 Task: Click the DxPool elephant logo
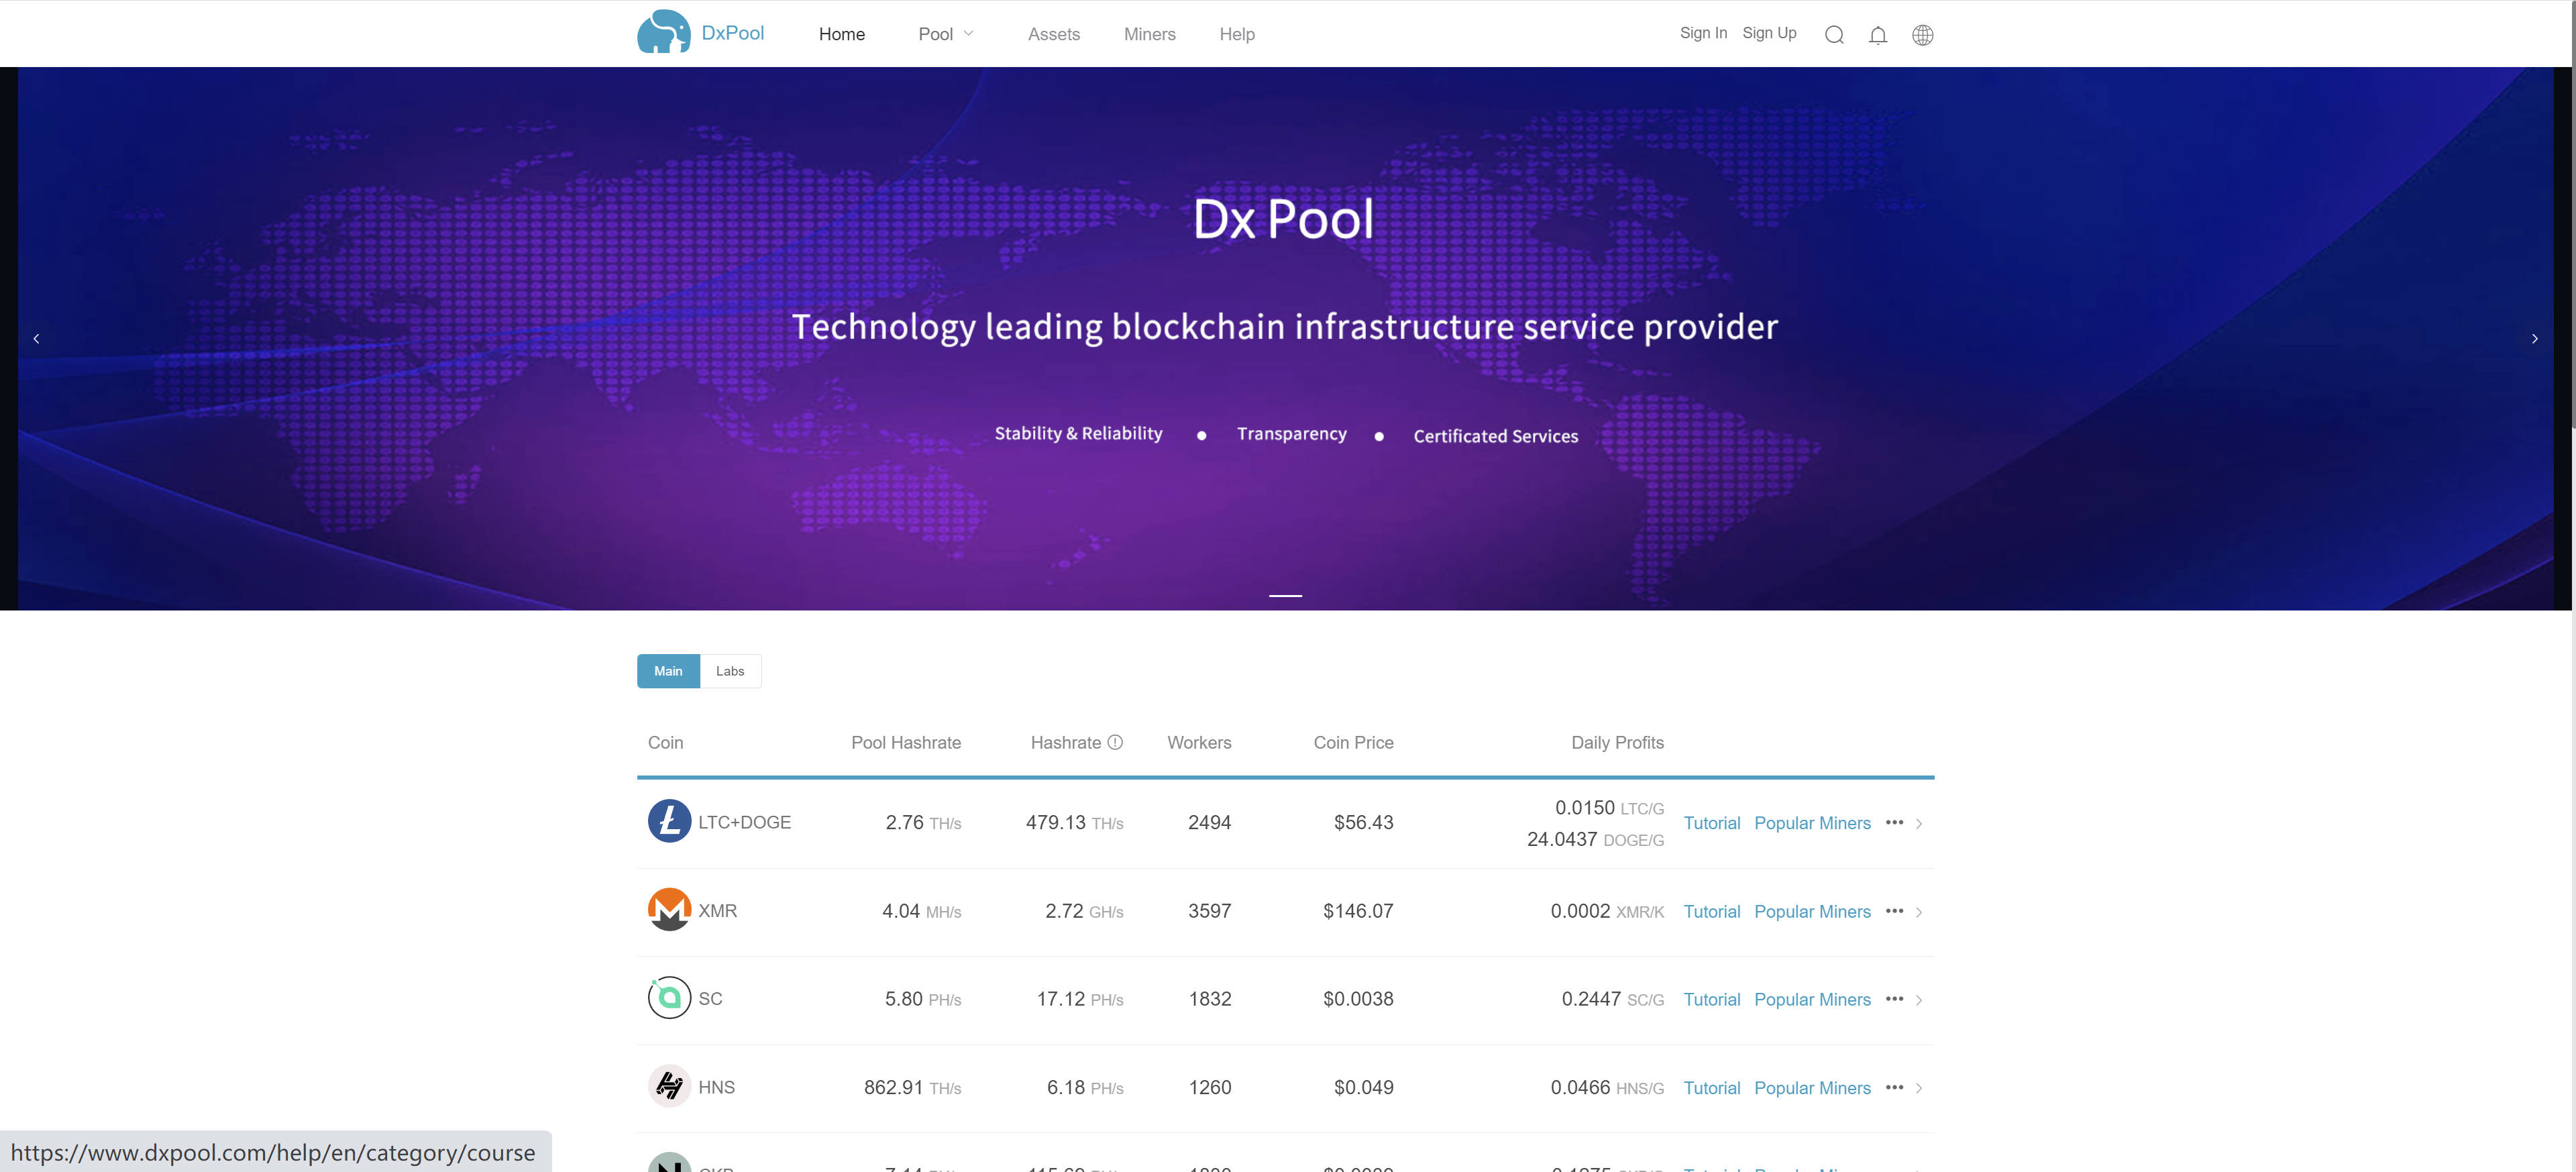pyautogui.click(x=663, y=32)
